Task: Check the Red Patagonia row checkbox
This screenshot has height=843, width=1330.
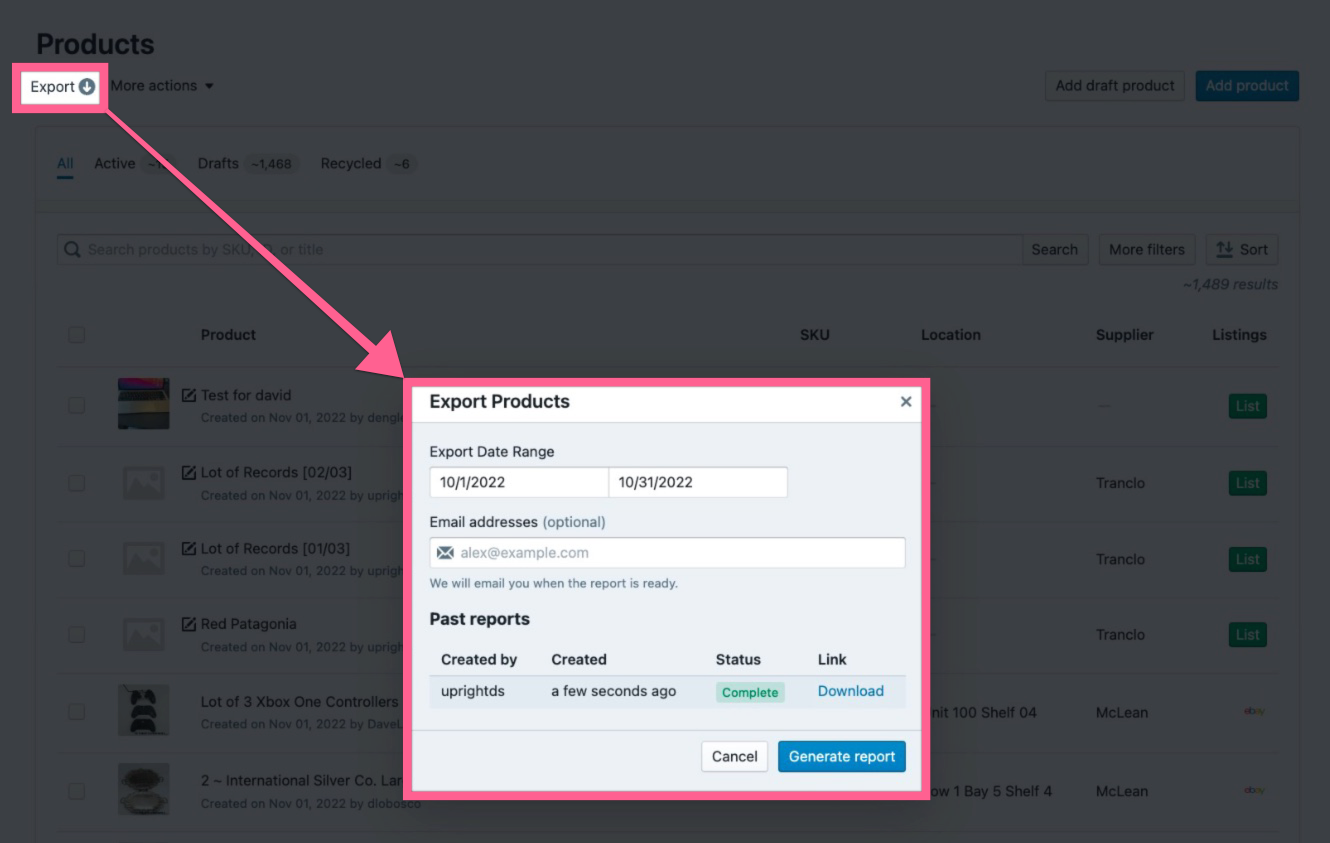Action: click(x=76, y=634)
